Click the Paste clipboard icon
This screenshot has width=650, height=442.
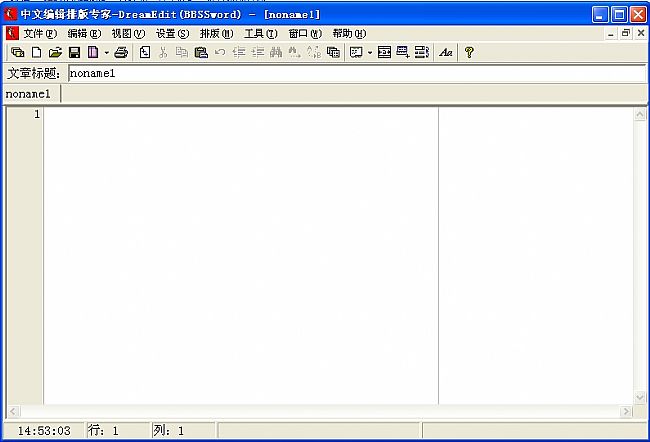[x=201, y=52]
